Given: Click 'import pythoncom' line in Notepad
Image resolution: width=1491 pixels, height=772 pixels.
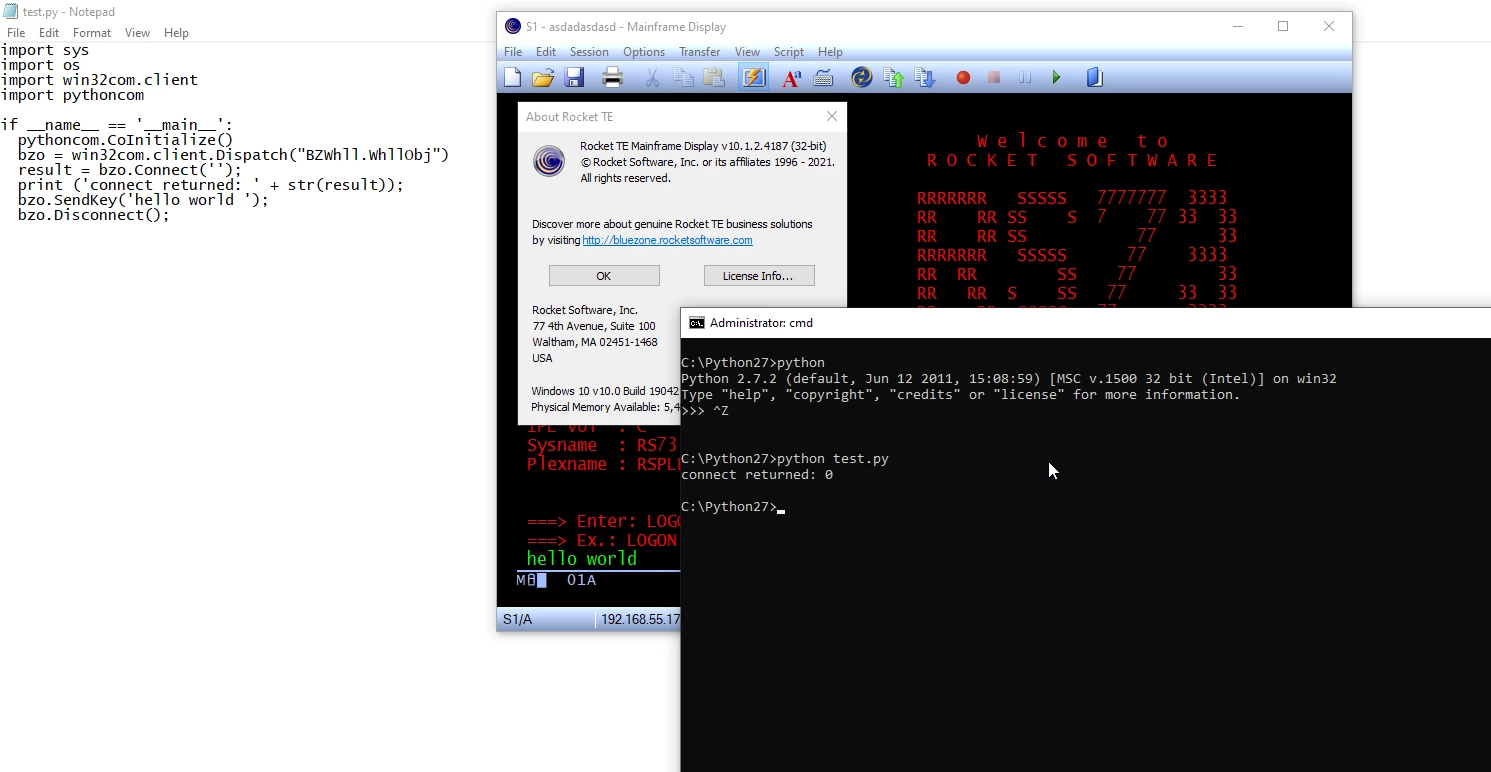Looking at the screenshot, I should pos(72,95).
